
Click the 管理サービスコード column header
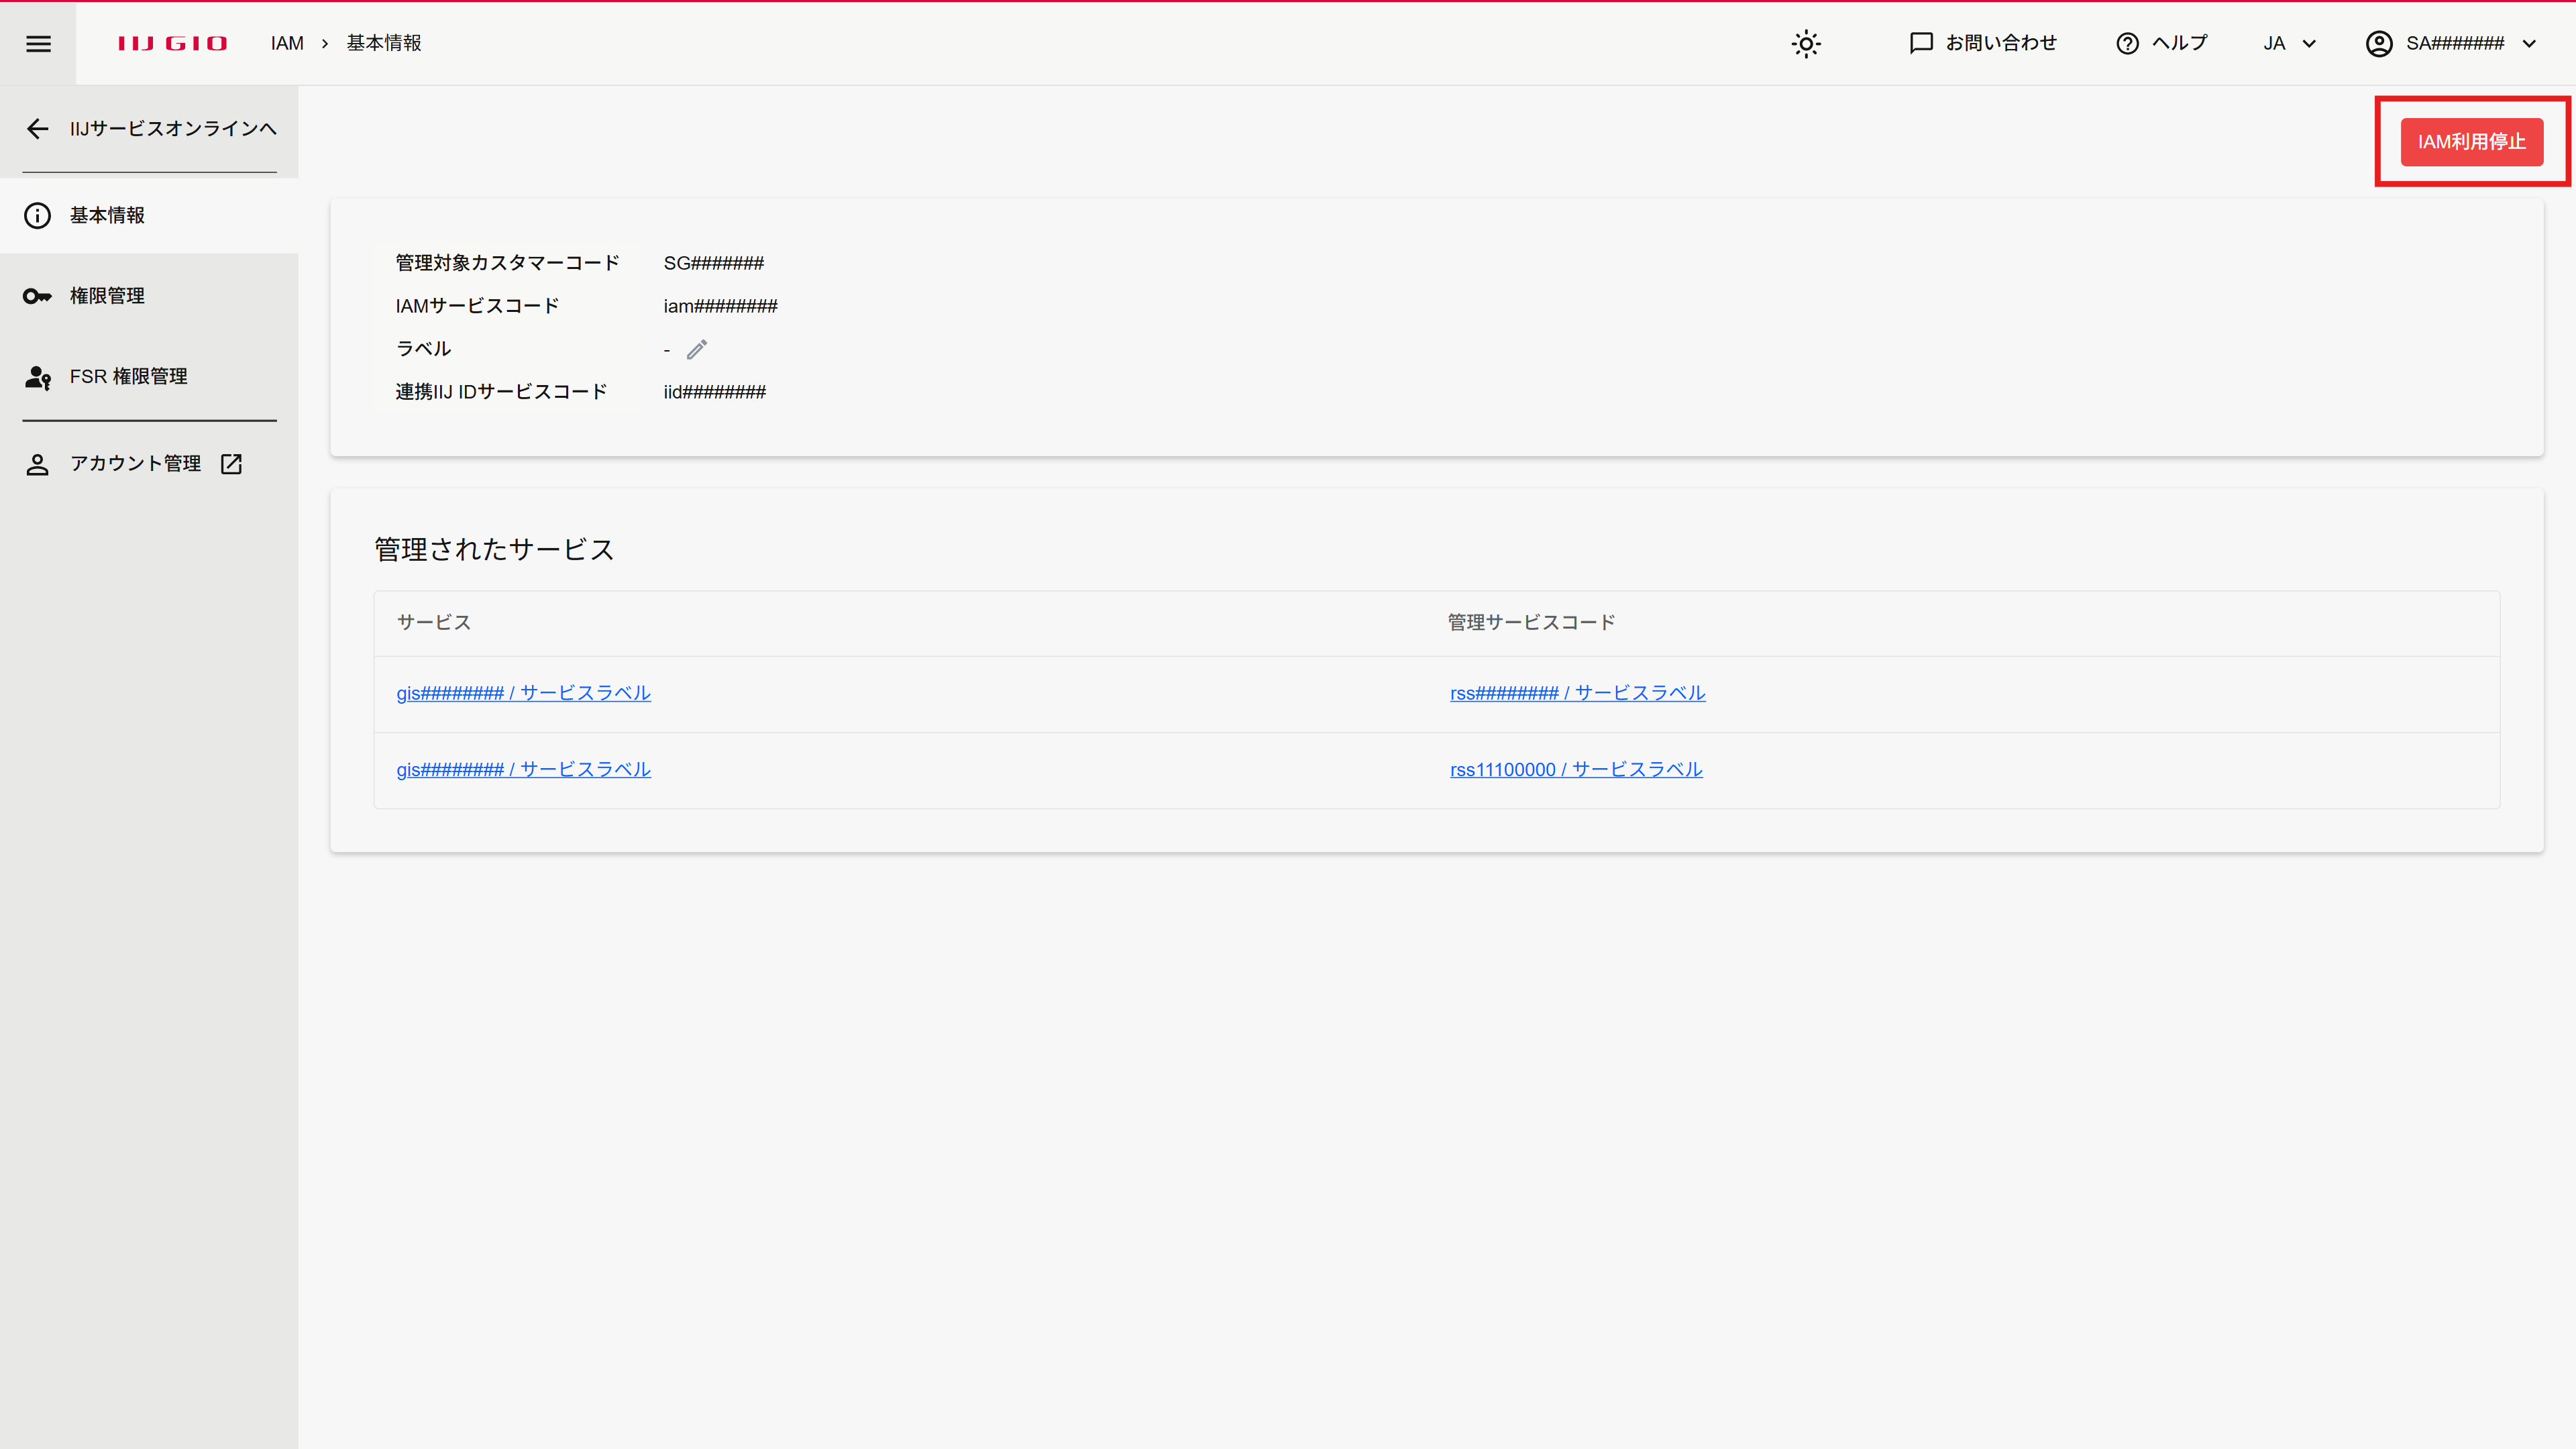1531,622
